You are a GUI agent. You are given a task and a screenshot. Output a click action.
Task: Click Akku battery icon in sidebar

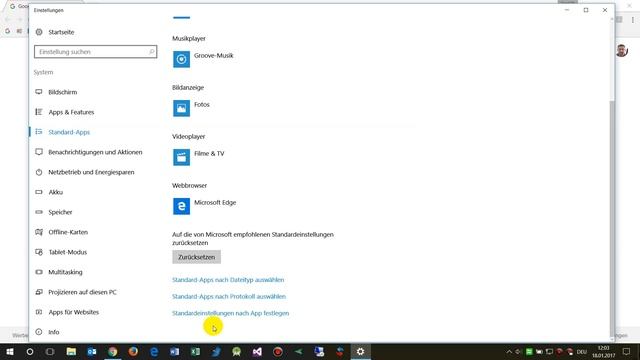(39, 192)
